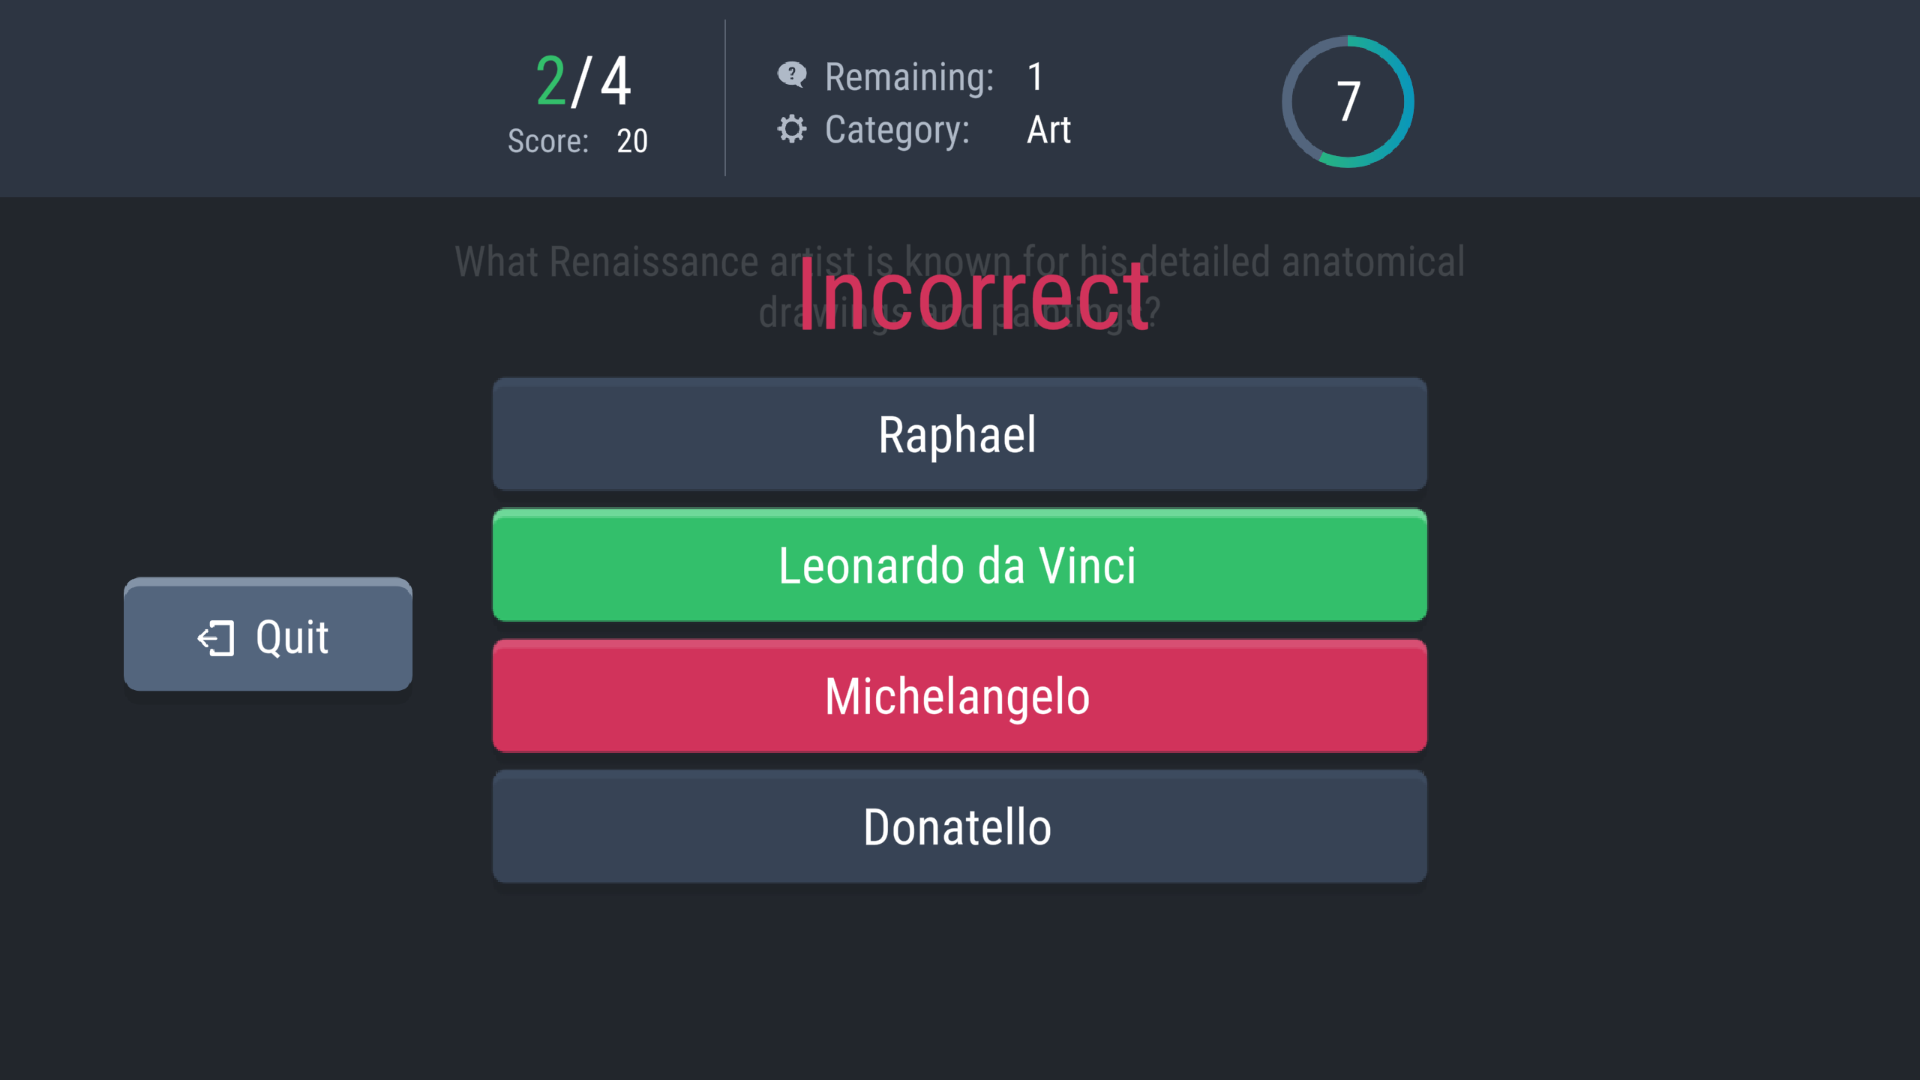
Task: Click the Category label text
Action: [x=897, y=130]
